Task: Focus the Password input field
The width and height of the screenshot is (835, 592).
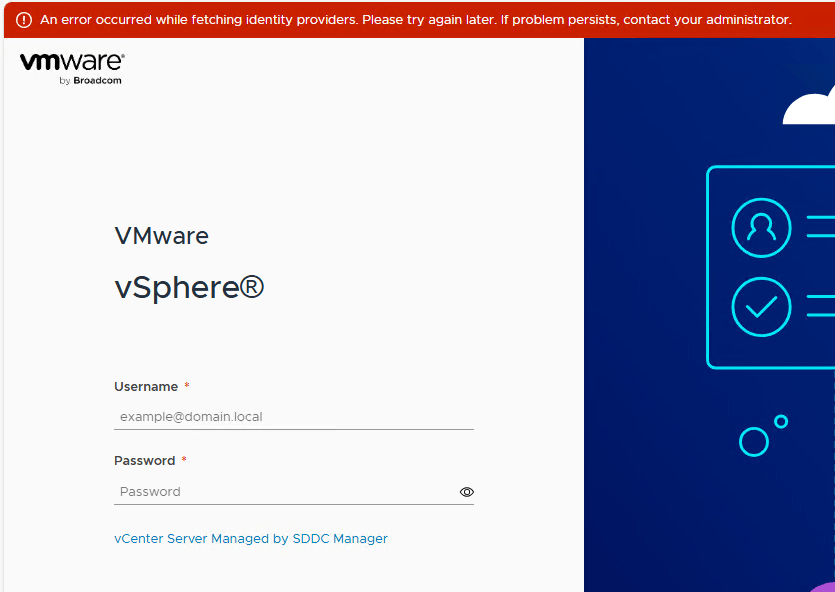Action: coord(285,492)
